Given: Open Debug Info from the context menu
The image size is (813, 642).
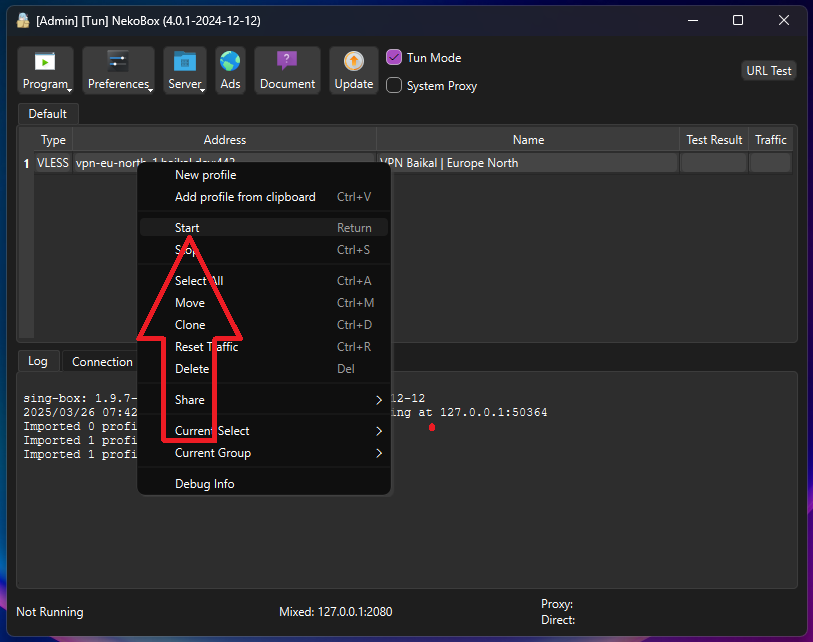Looking at the screenshot, I should click(x=264, y=484).
